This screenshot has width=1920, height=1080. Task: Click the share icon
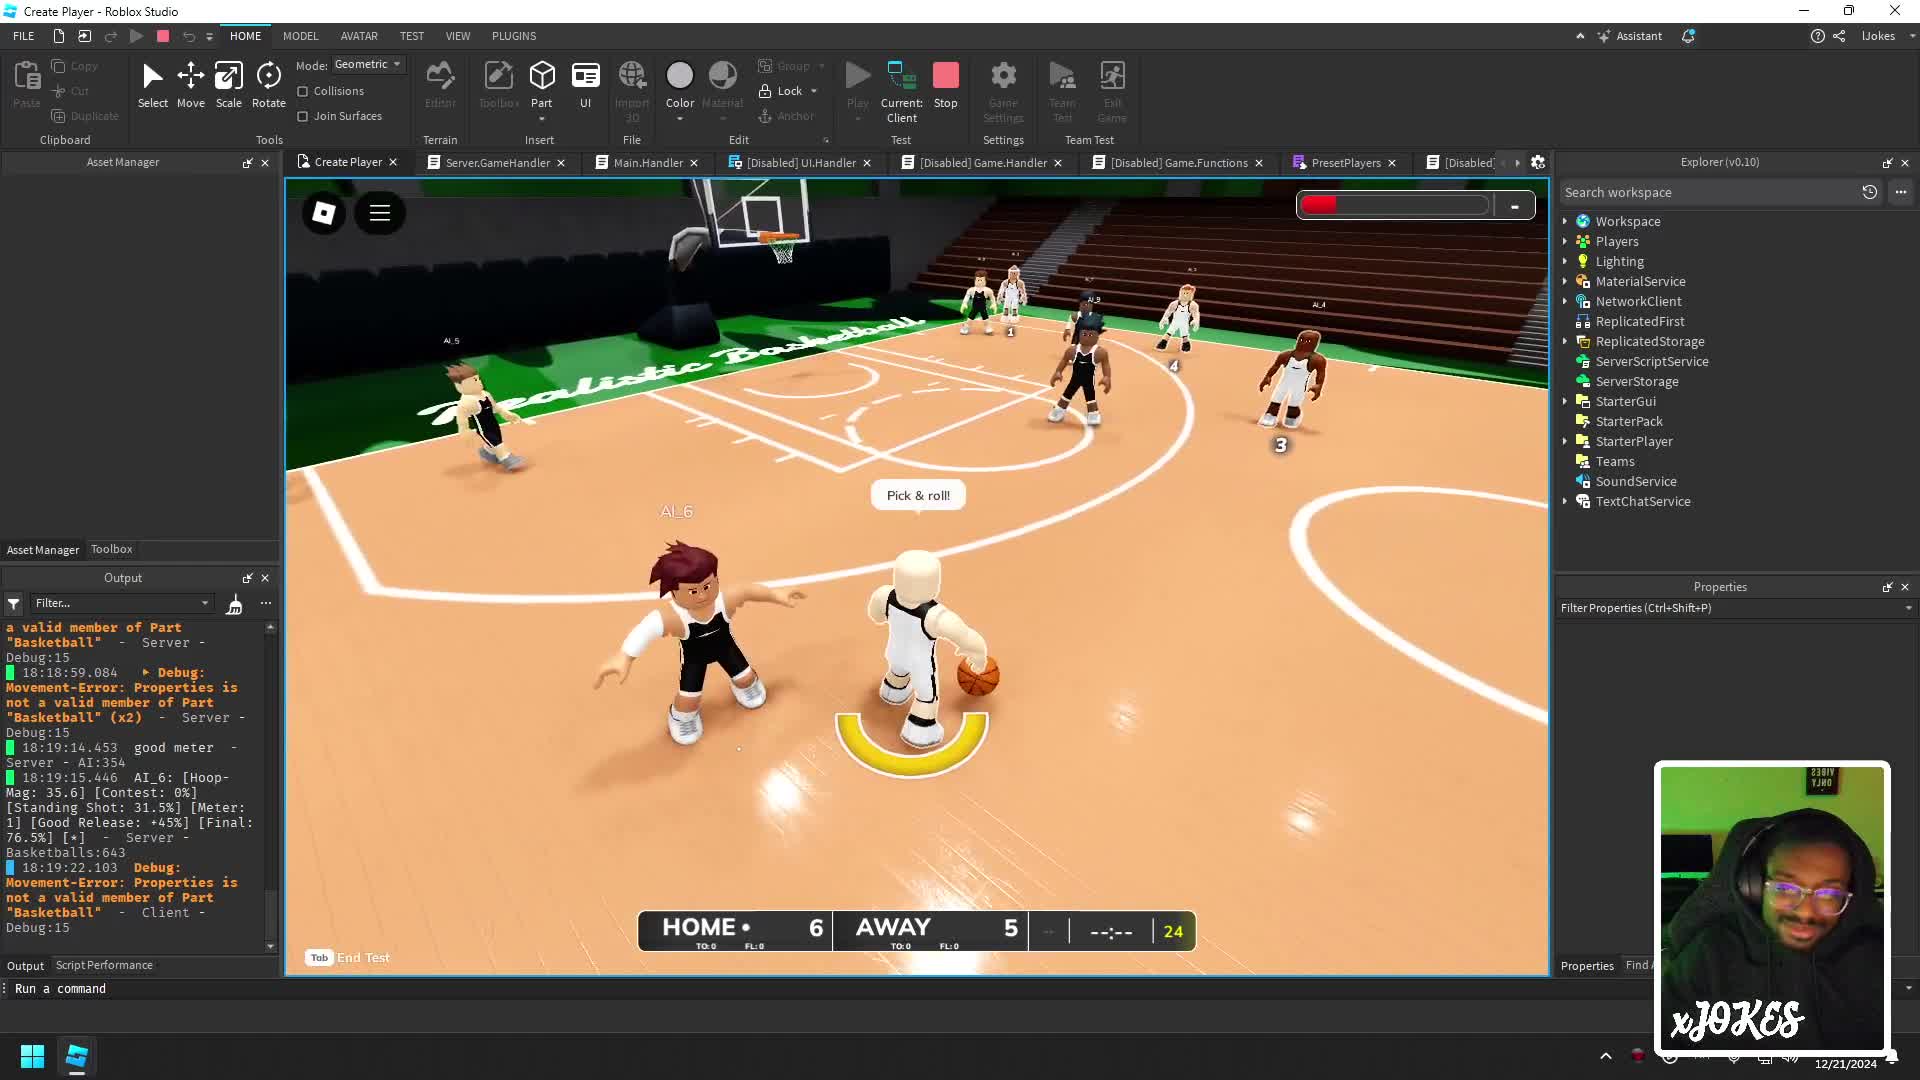[1839, 36]
